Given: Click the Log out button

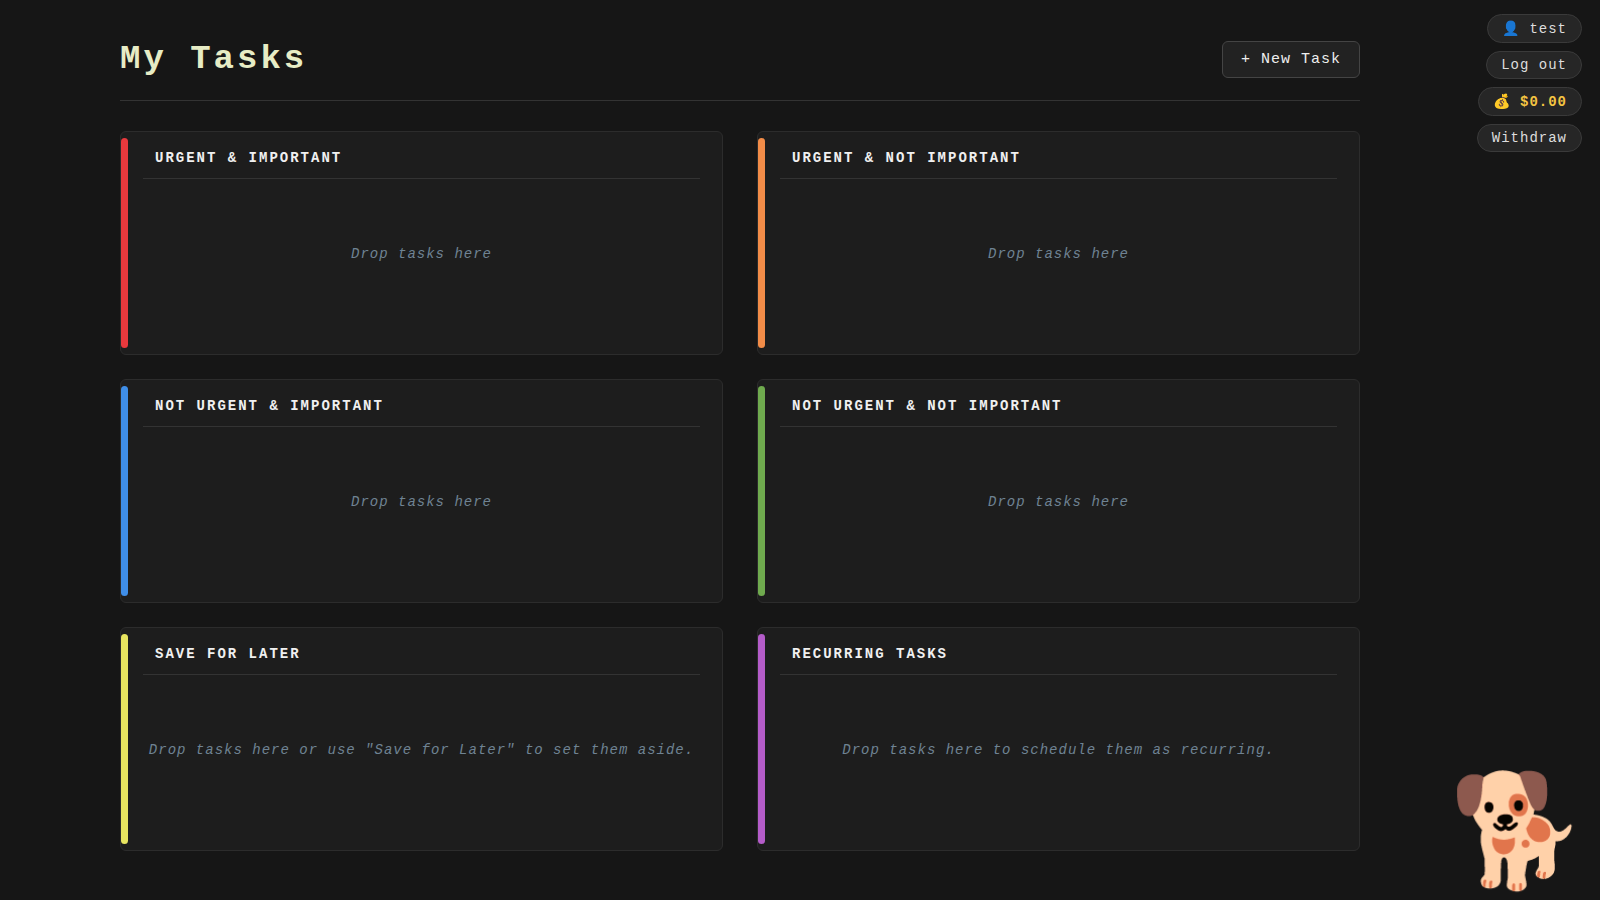Looking at the screenshot, I should tap(1533, 65).
